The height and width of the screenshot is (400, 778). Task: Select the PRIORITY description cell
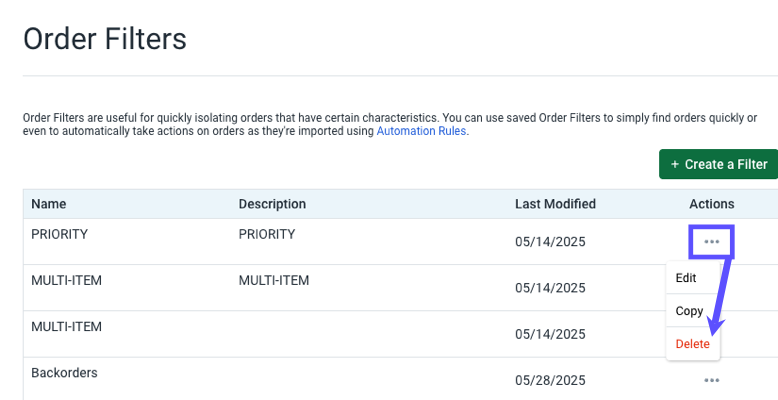point(267,234)
